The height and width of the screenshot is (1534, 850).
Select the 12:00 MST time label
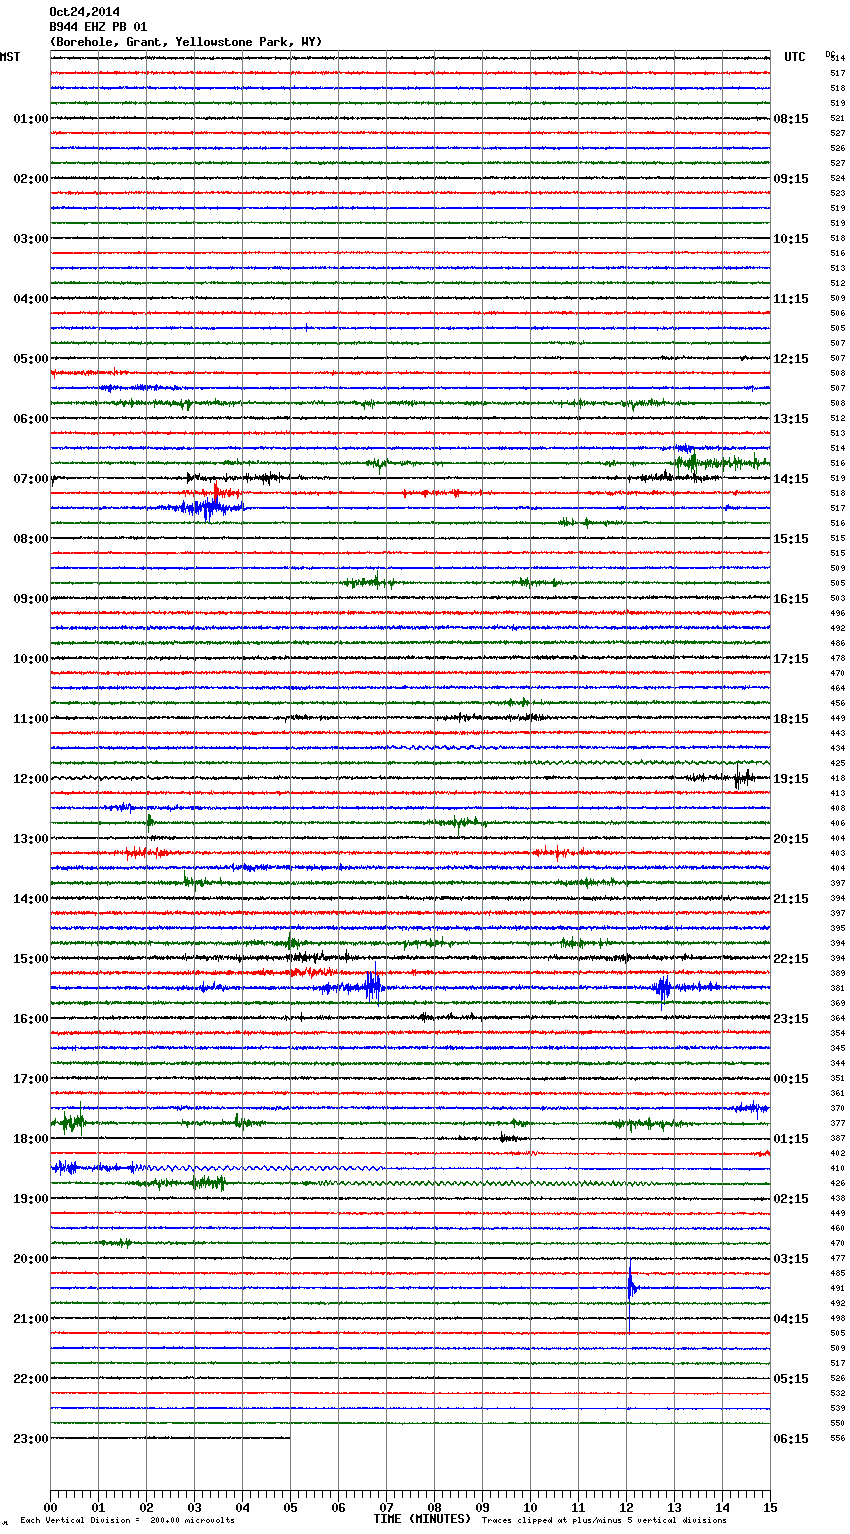[30, 779]
